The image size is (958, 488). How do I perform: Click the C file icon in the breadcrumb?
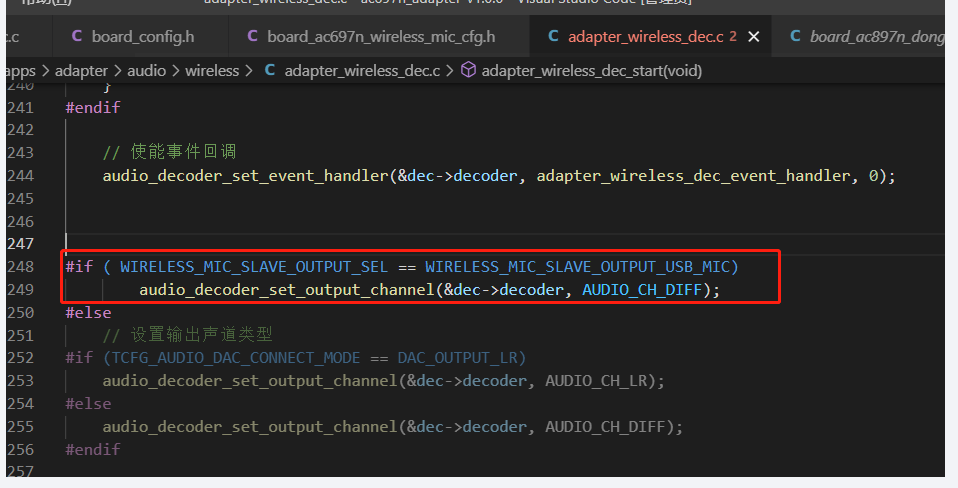(x=269, y=70)
